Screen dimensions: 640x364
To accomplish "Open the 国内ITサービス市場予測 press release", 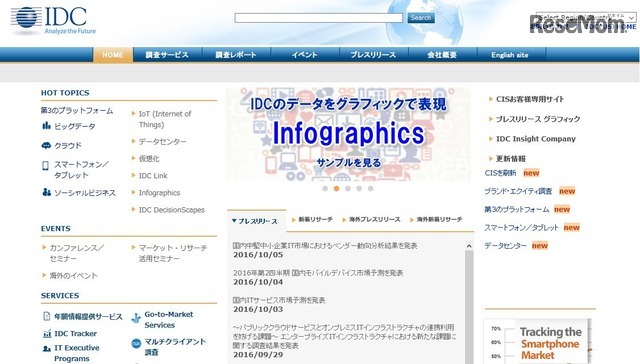I will point(279,300).
